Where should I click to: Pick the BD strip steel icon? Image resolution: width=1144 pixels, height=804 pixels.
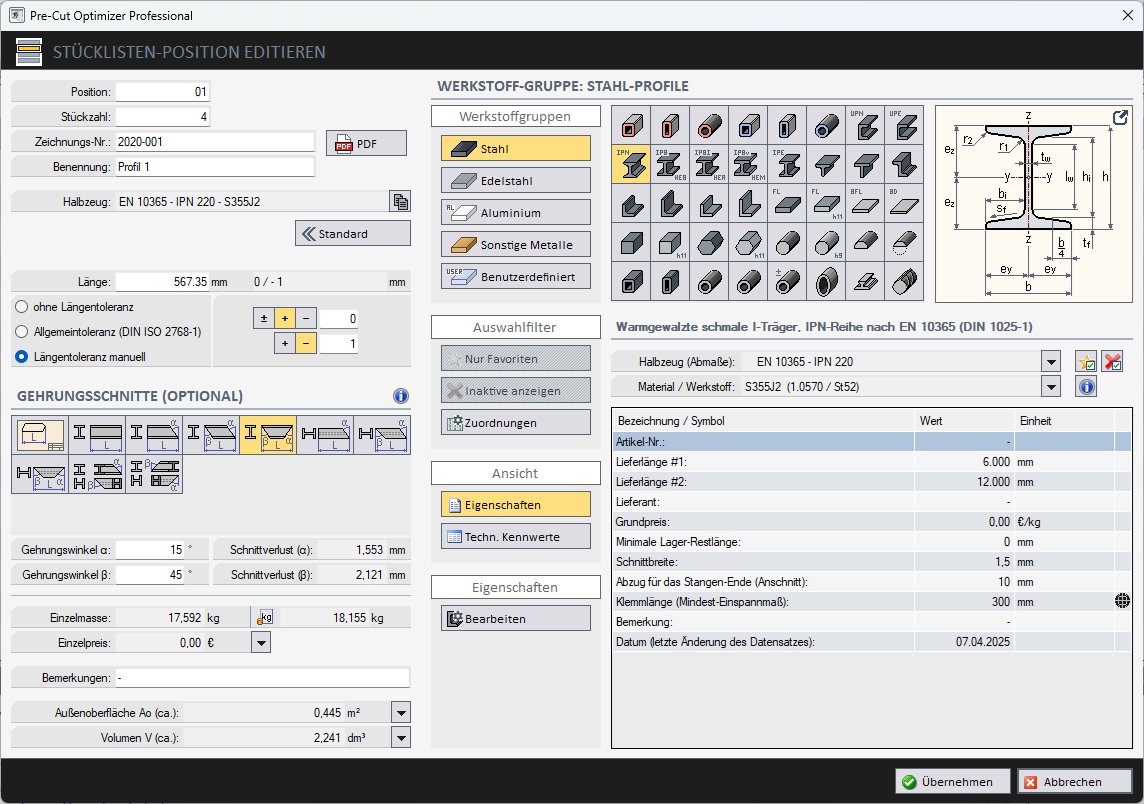pos(904,203)
